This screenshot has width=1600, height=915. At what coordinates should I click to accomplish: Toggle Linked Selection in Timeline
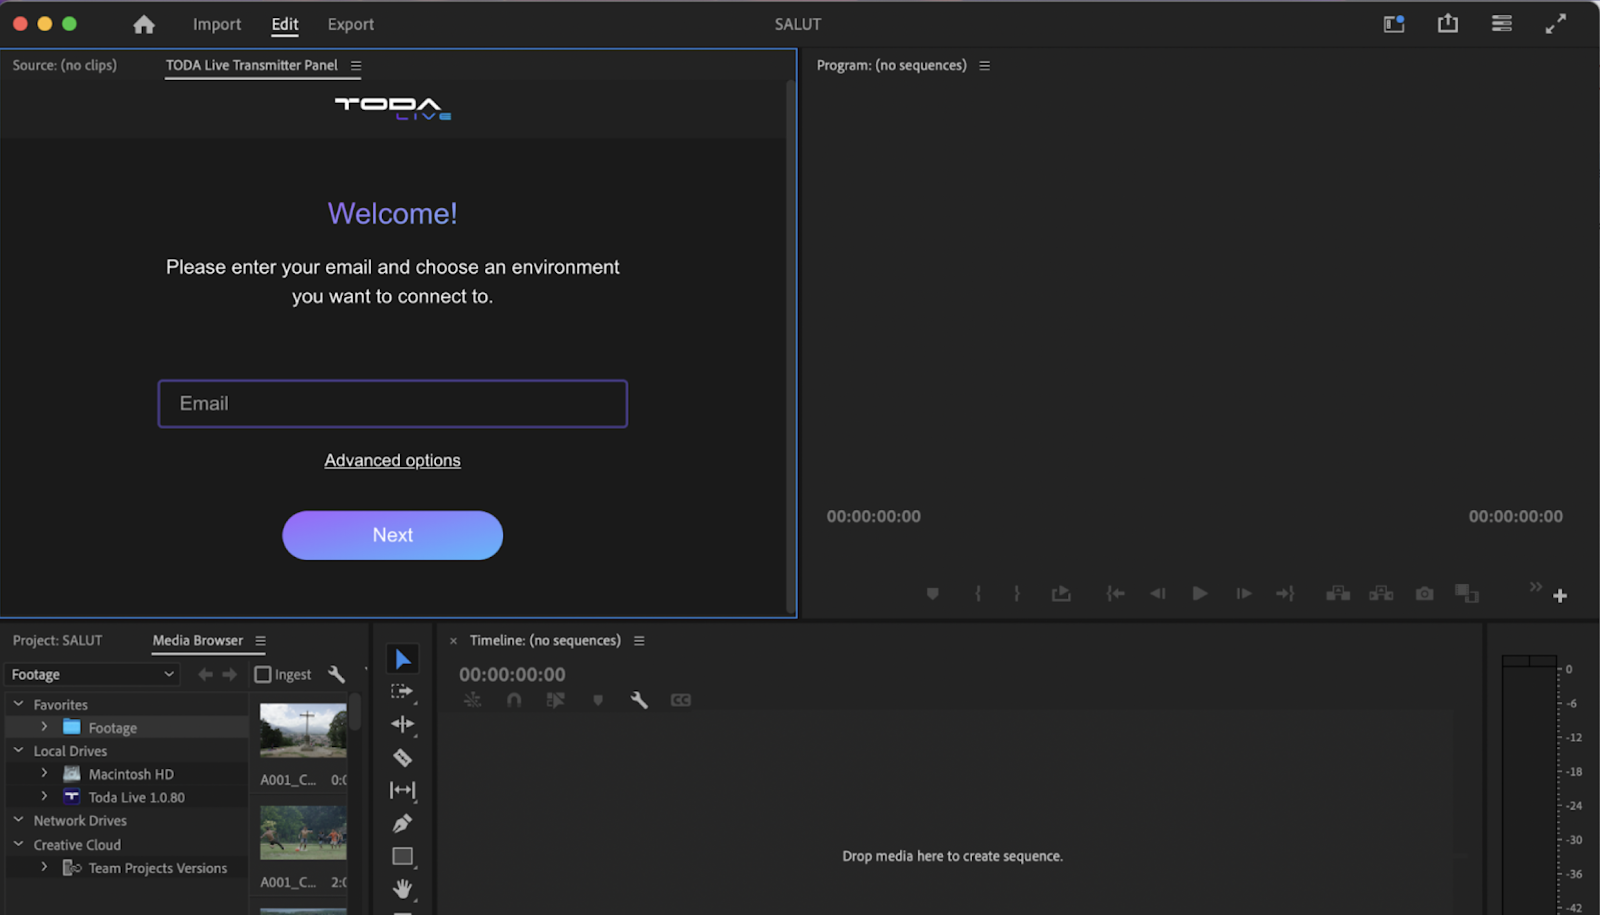point(556,700)
